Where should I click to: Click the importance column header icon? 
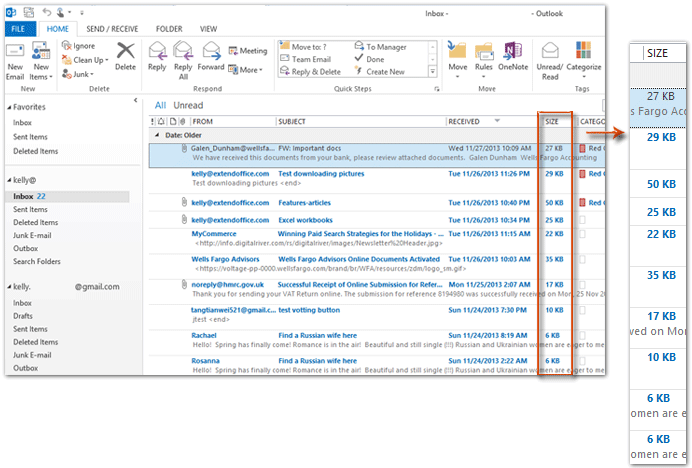153,121
